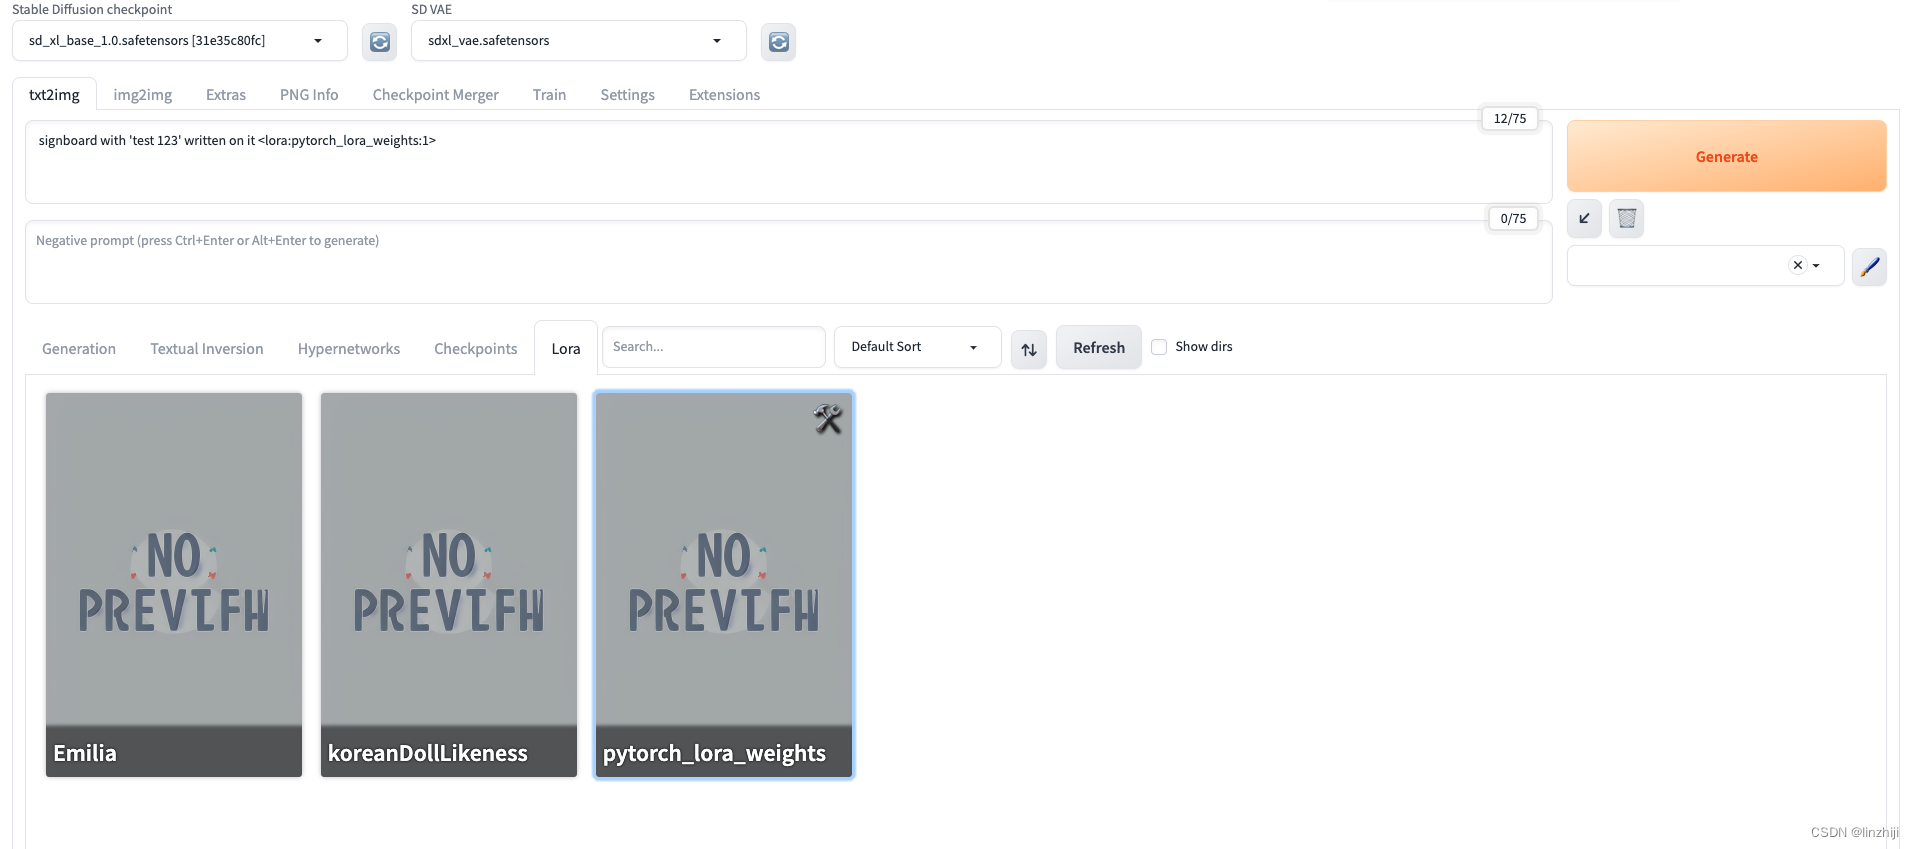This screenshot has height=849, width=1914.
Task: Refresh the Stable Diffusion checkpoint list
Action: click(x=379, y=42)
